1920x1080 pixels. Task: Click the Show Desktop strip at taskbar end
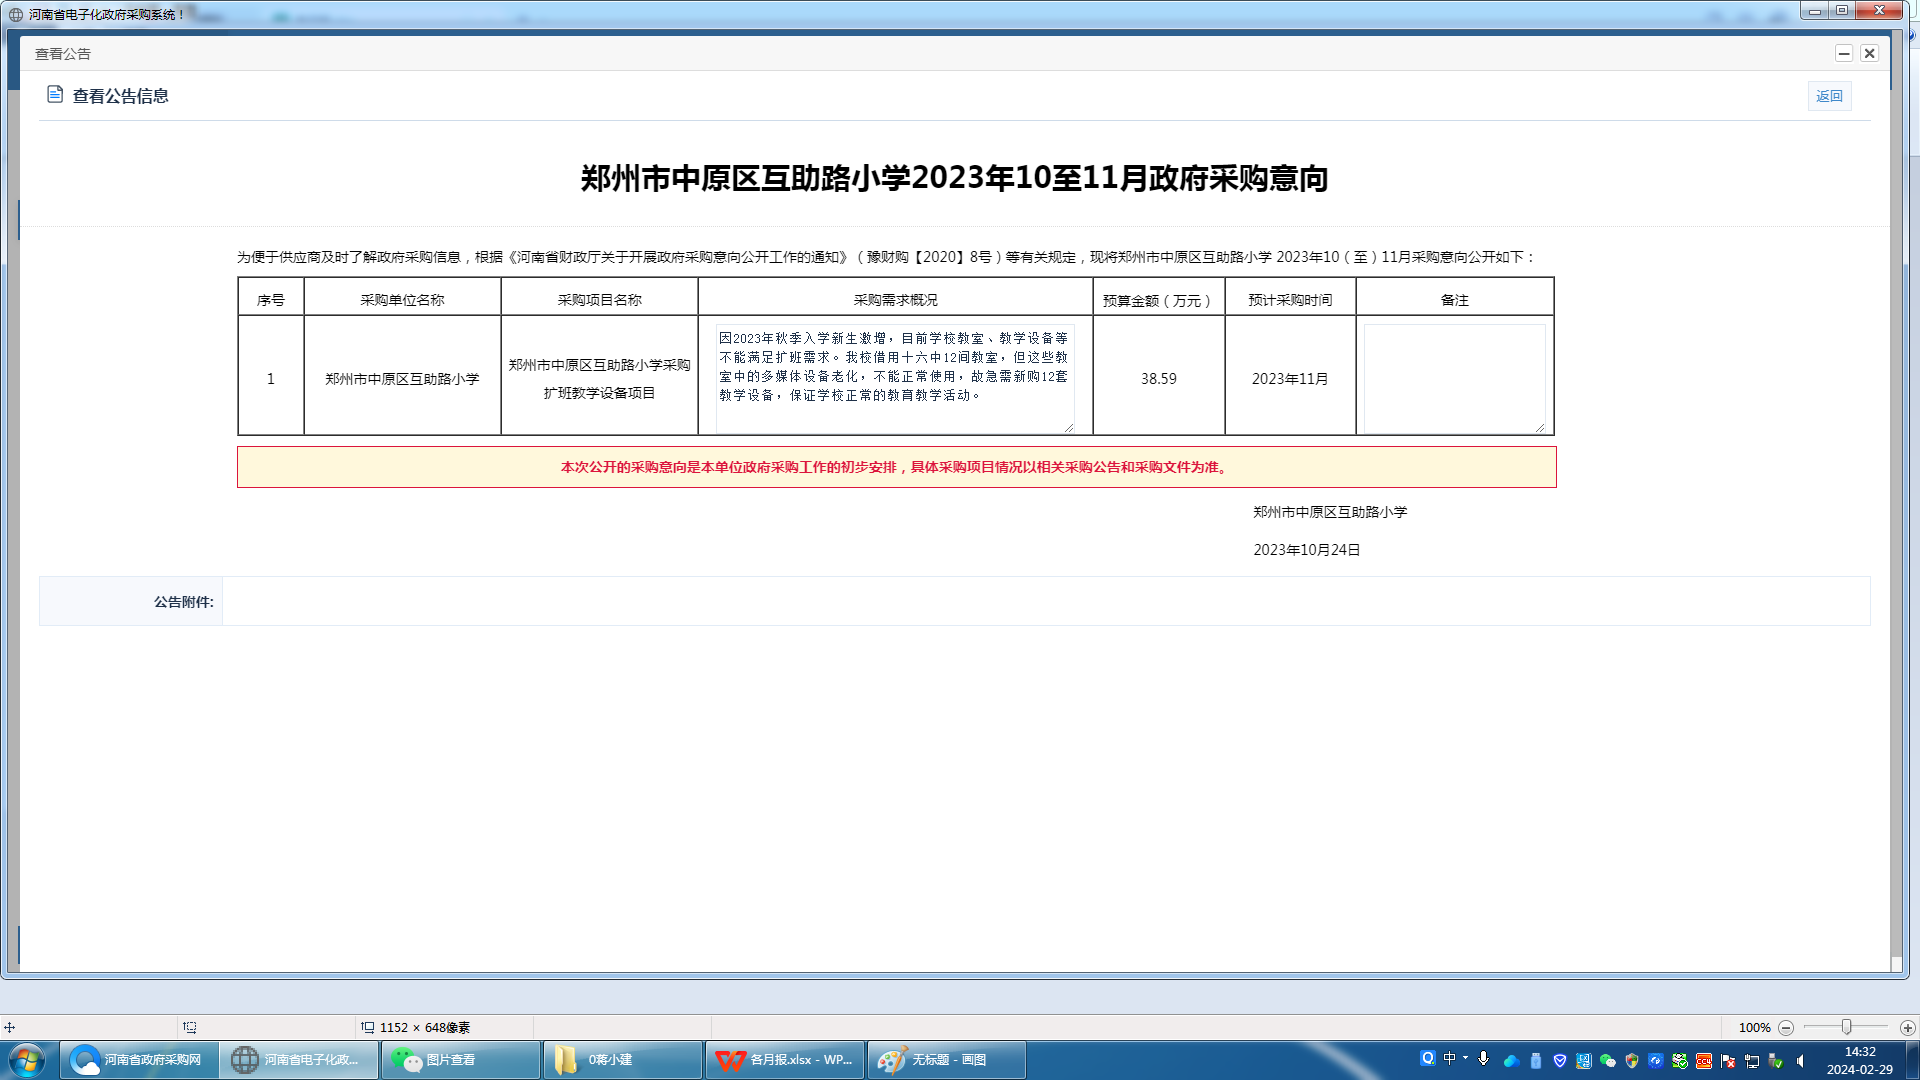pos(1912,1060)
